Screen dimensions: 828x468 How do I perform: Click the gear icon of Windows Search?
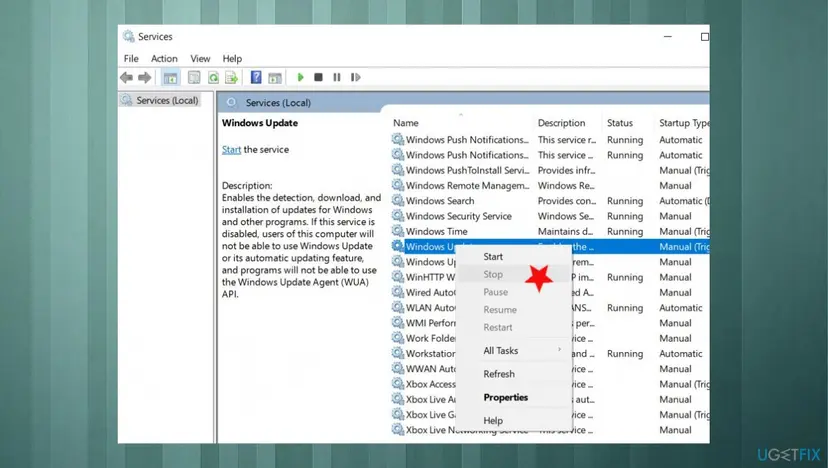tap(398, 201)
